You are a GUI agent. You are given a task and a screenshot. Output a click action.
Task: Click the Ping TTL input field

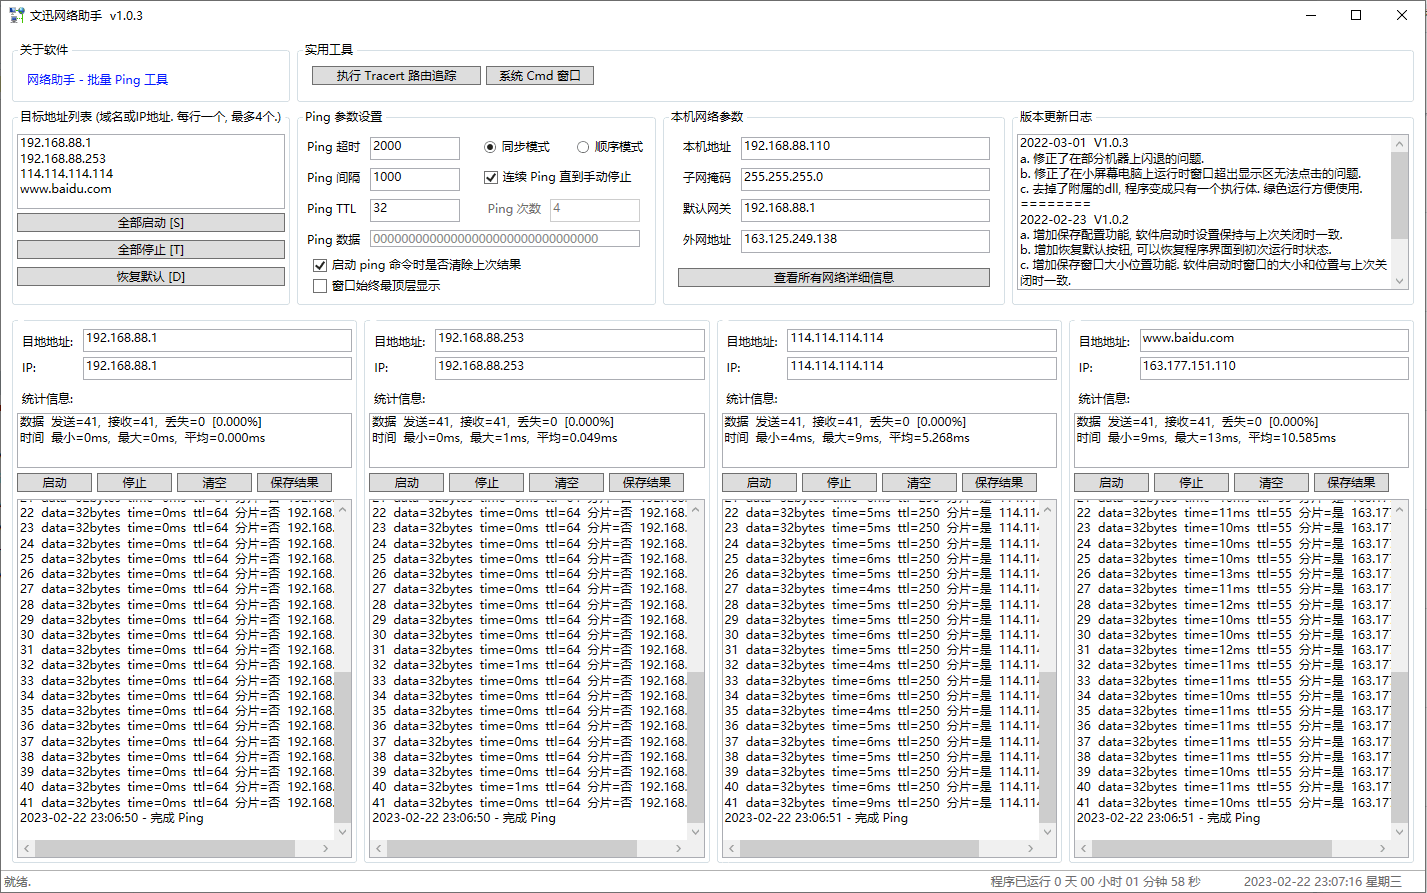(414, 210)
